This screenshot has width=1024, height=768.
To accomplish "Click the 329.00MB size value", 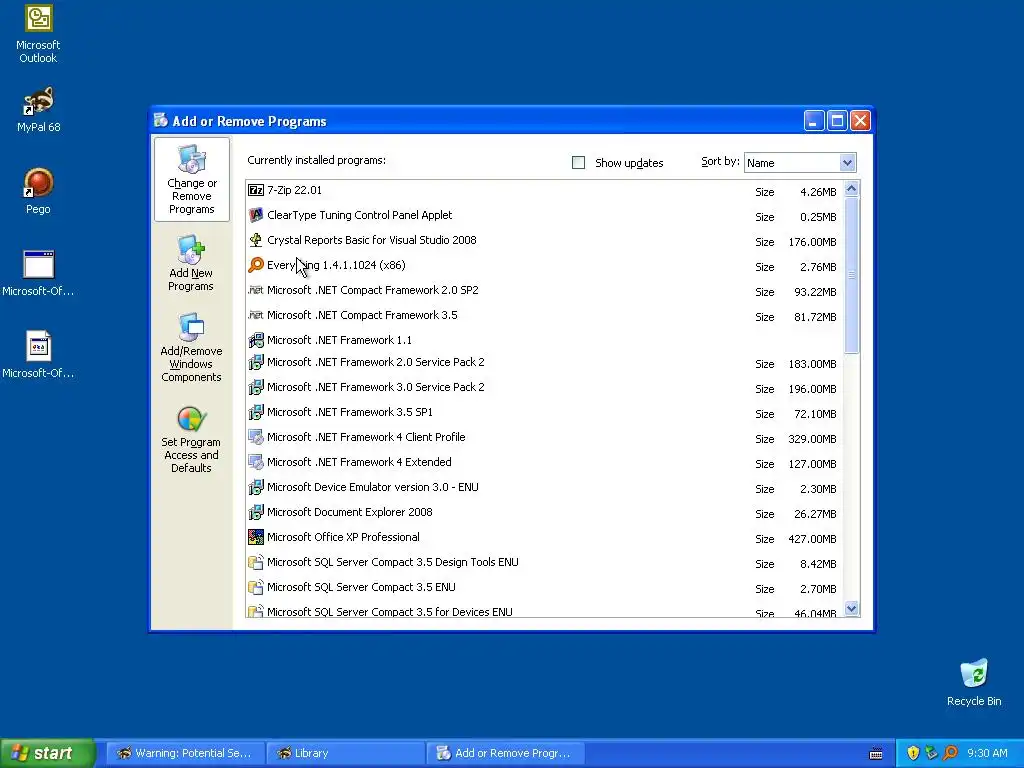I will 812,440.
